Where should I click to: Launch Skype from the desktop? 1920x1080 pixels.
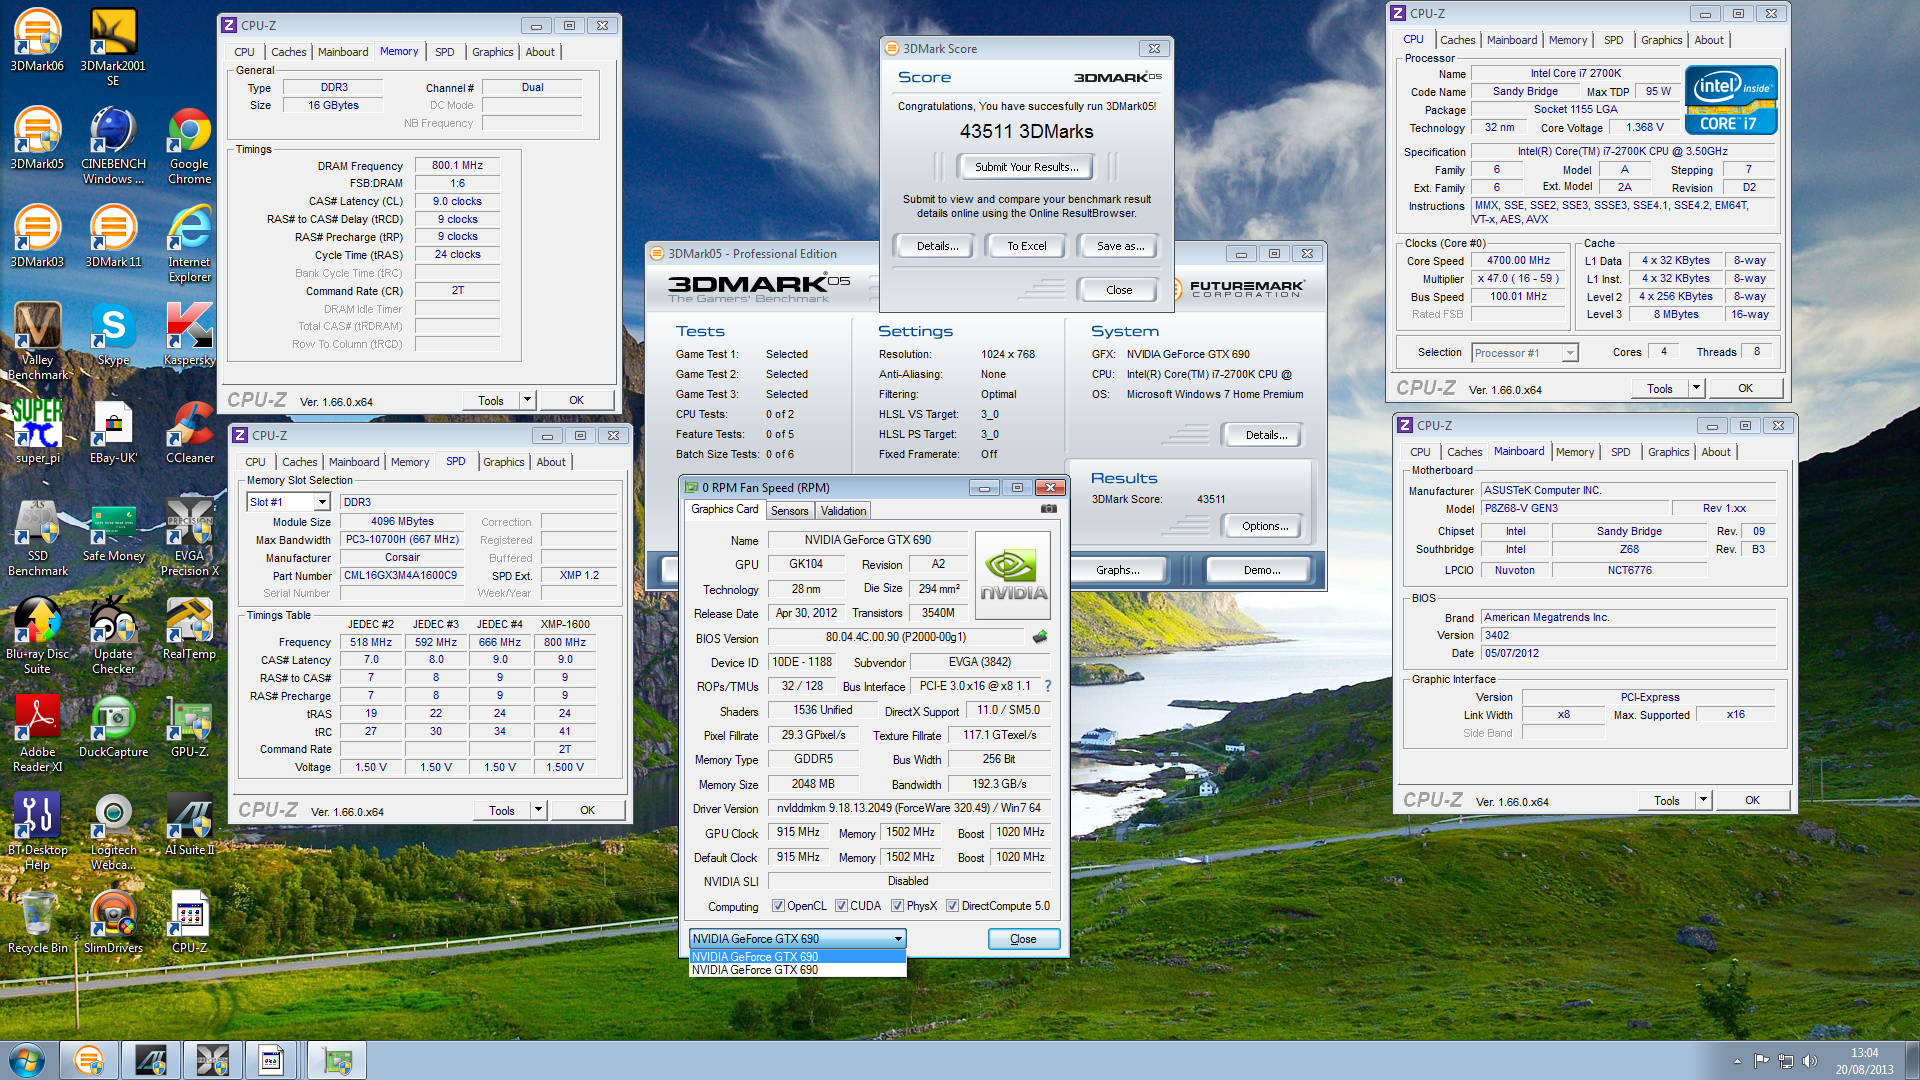(113, 334)
